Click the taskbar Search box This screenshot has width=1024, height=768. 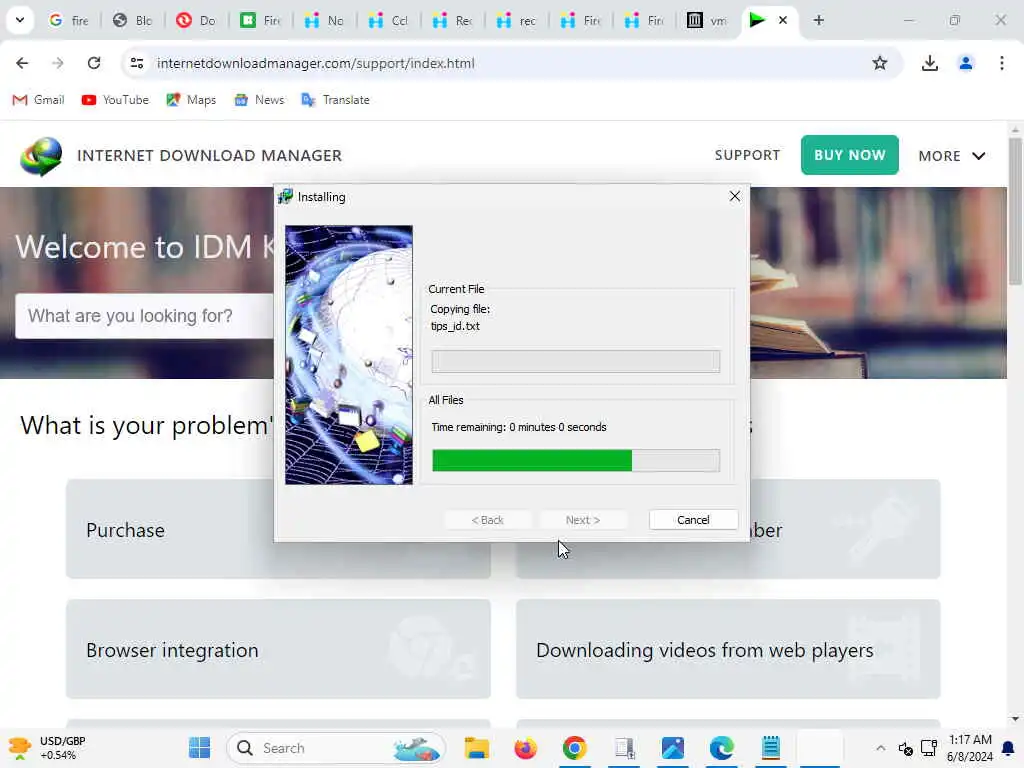click(x=336, y=748)
